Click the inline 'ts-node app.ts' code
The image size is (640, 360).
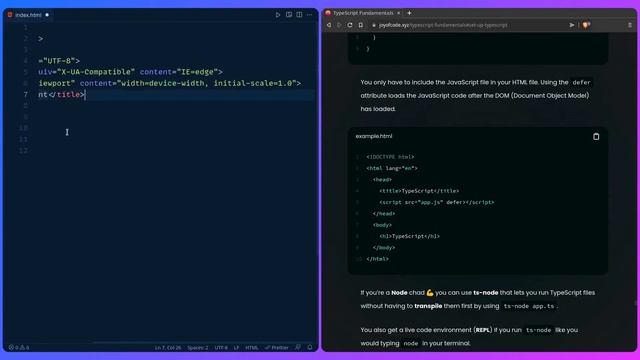point(529,306)
